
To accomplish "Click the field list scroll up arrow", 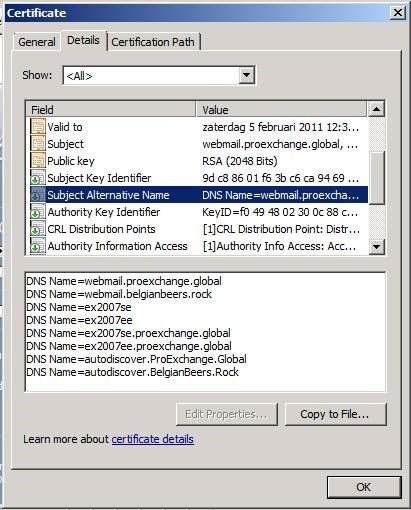I will click(376, 109).
